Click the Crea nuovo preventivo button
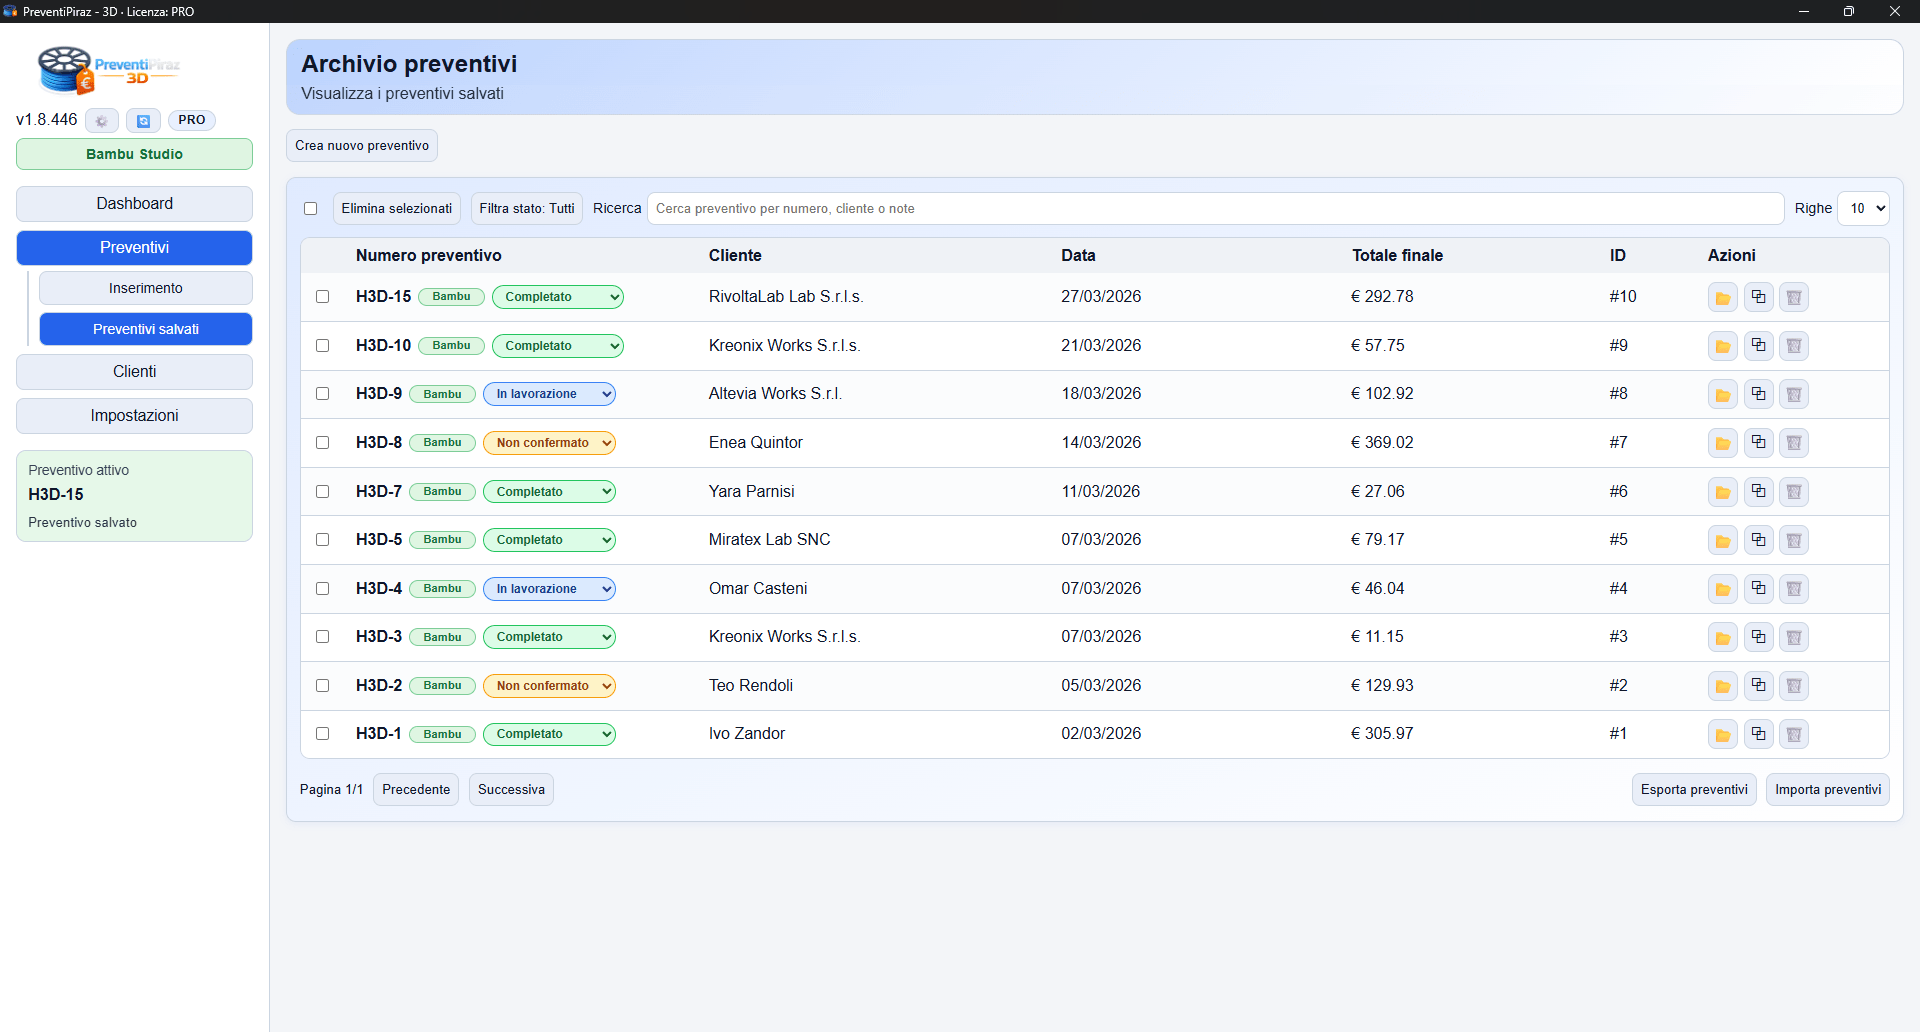 [x=362, y=146]
